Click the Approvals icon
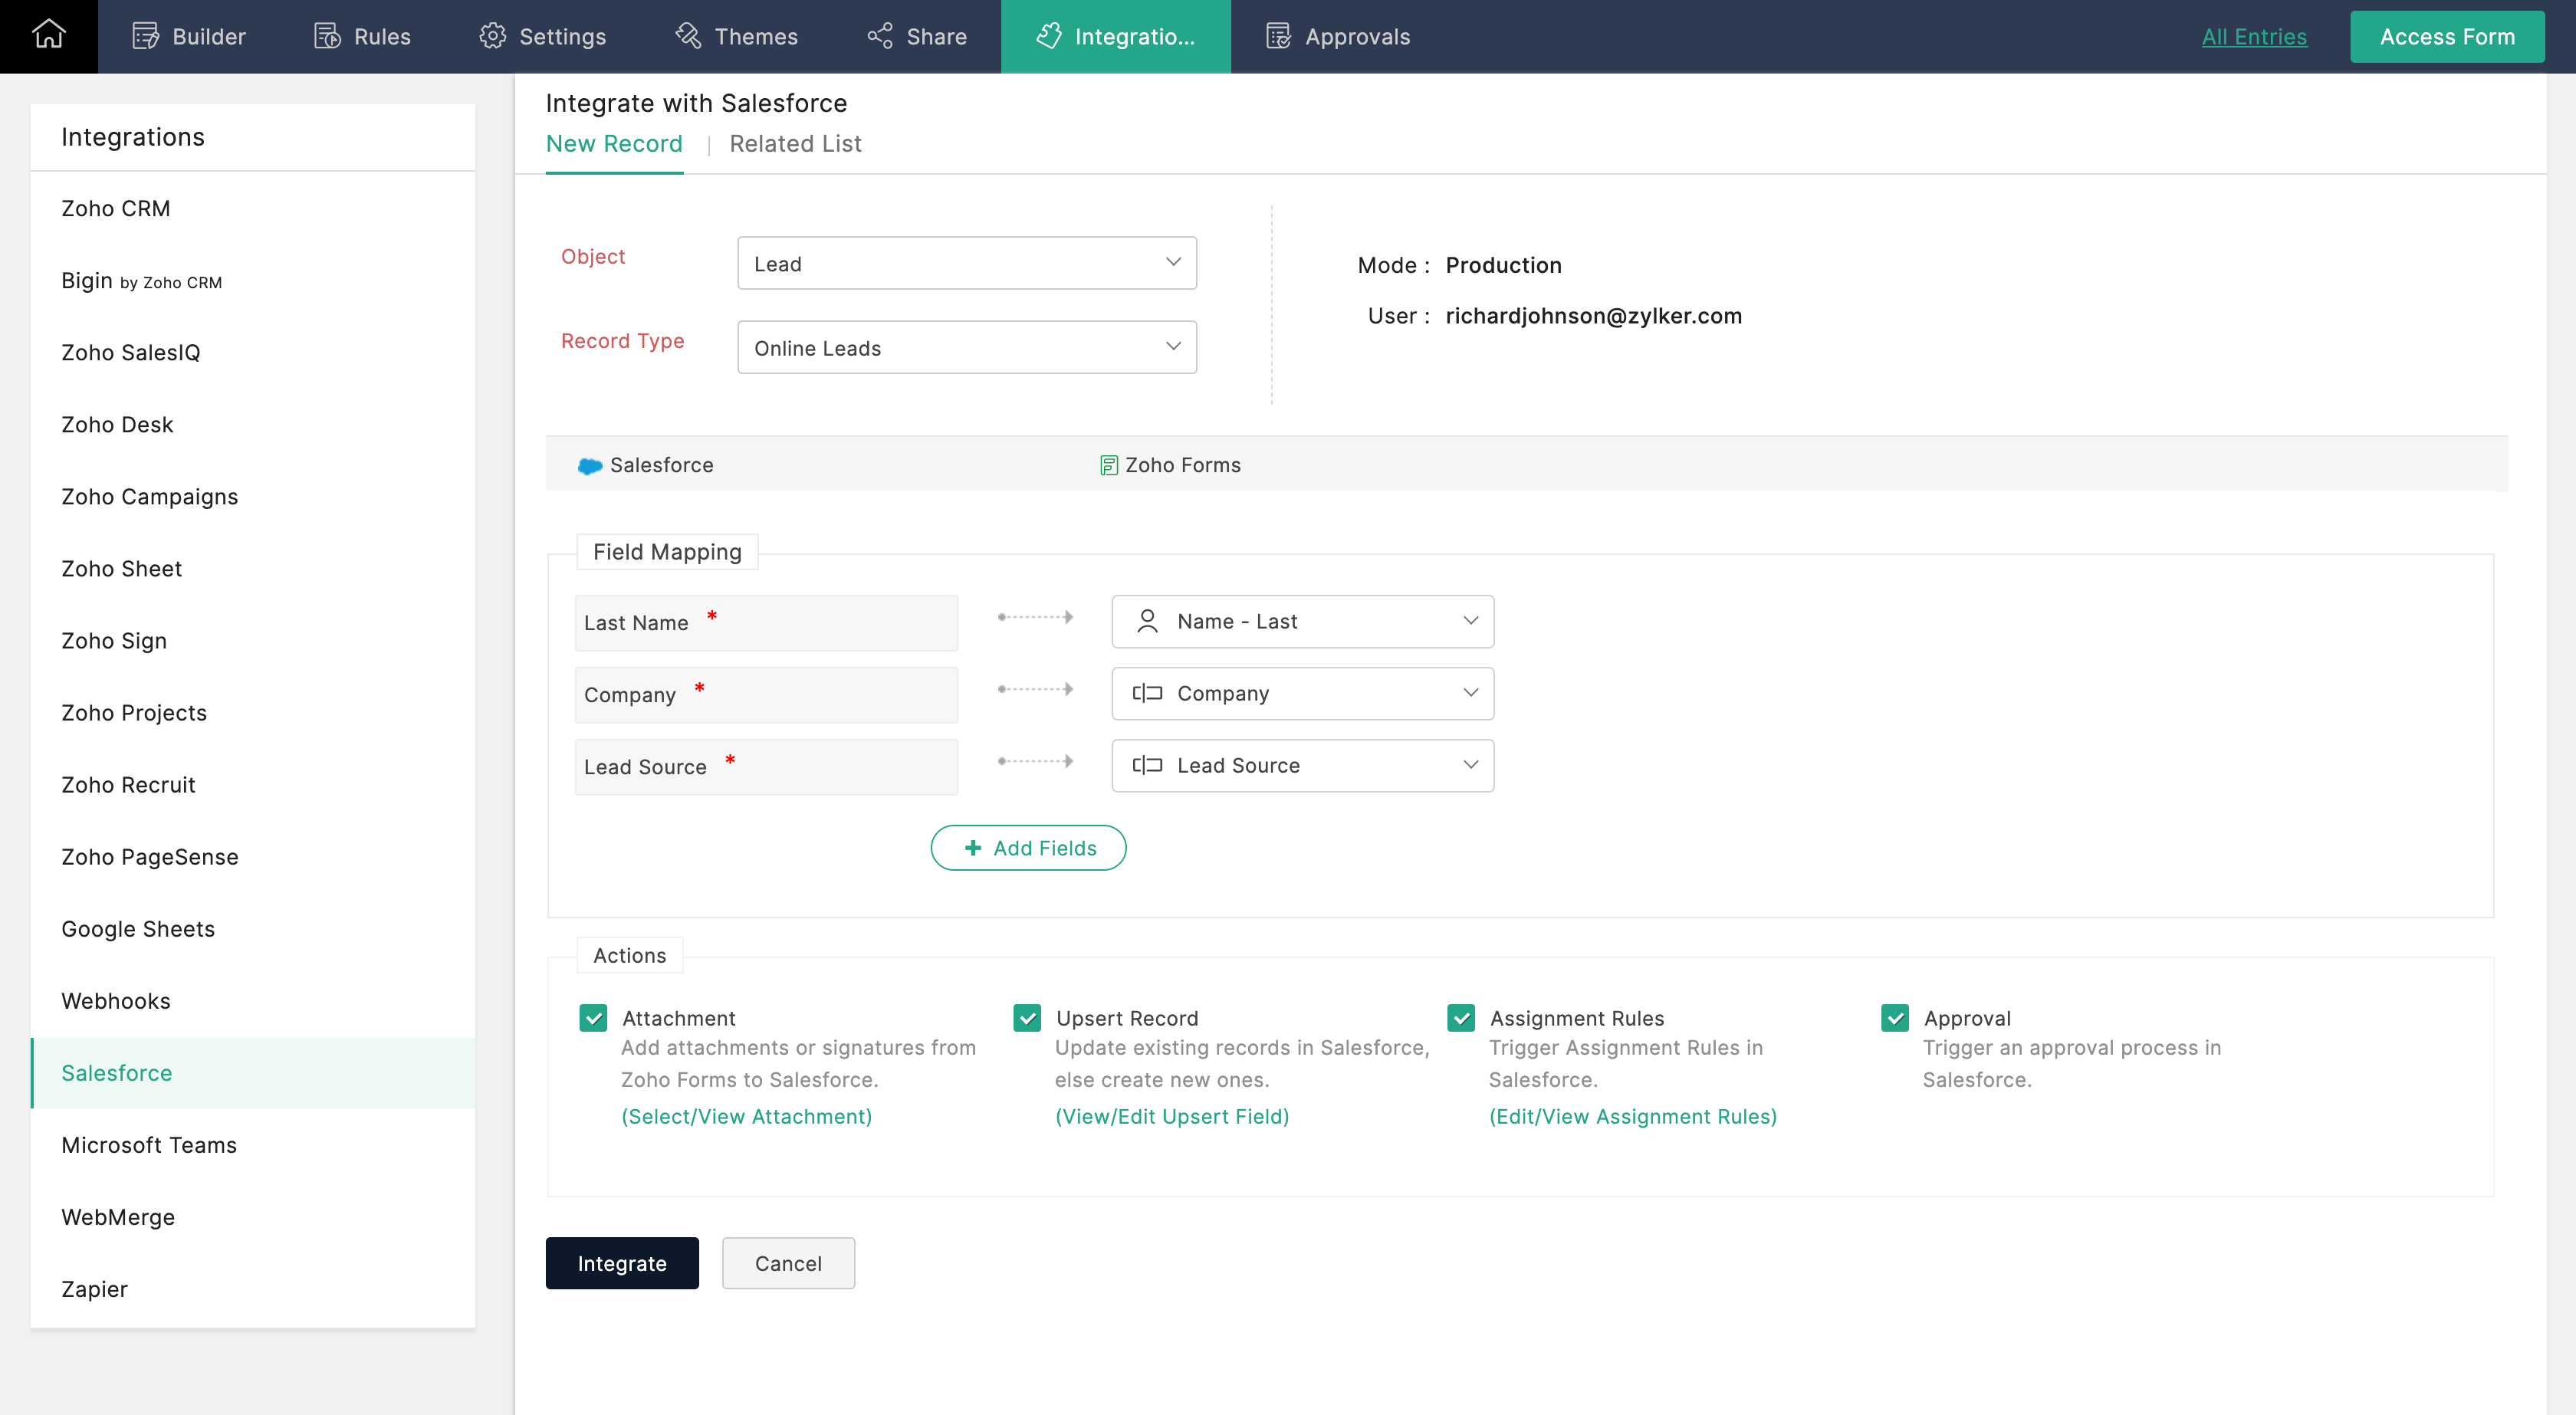Image resolution: width=2576 pixels, height=1415 pixels. pos(1278,36)
